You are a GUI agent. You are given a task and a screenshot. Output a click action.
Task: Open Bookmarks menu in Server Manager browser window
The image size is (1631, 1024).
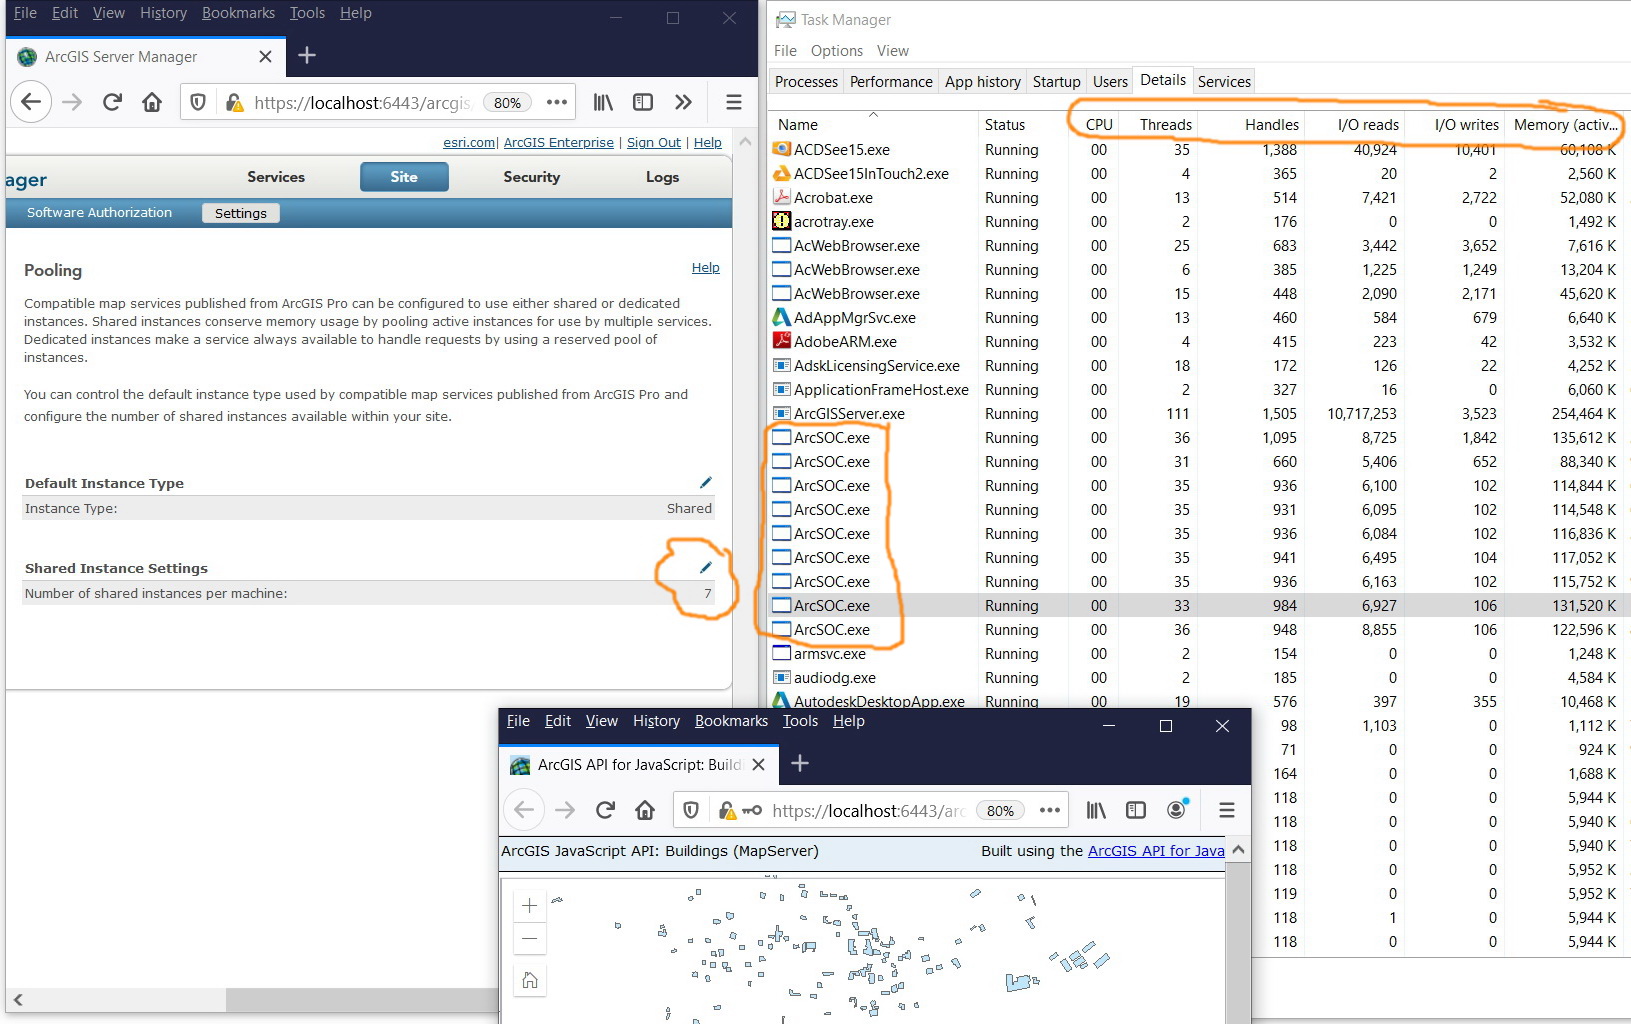click(238, 13)
